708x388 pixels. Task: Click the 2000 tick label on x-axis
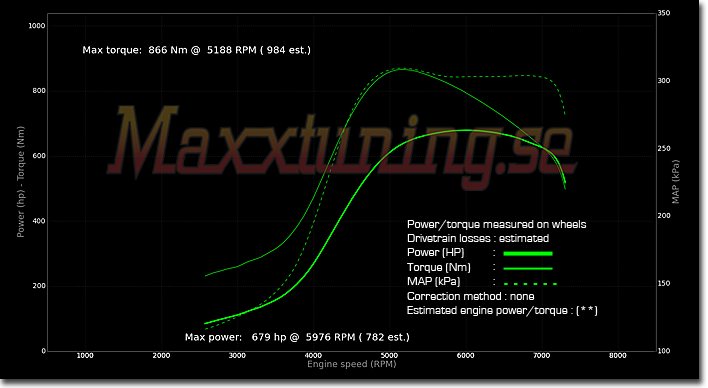[x=161, y=355]
